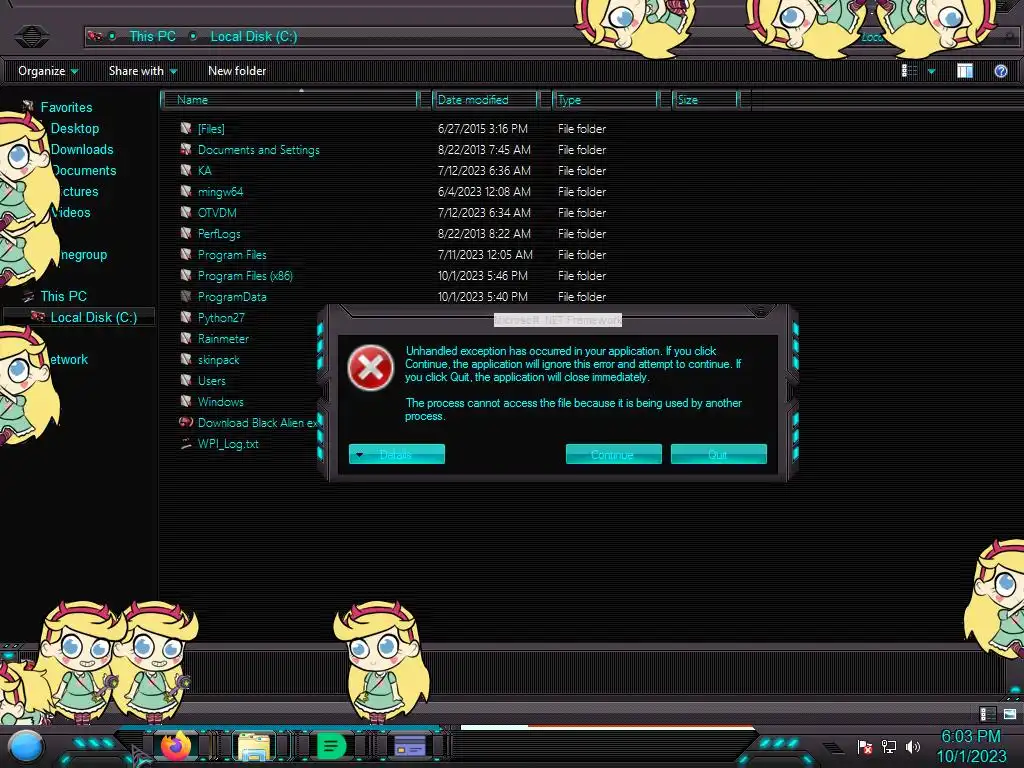Click the .NET Framework dialog title bar
The width and height of the screenshot is (1024, 768).
pyautogui.click(x=558, y=319)
